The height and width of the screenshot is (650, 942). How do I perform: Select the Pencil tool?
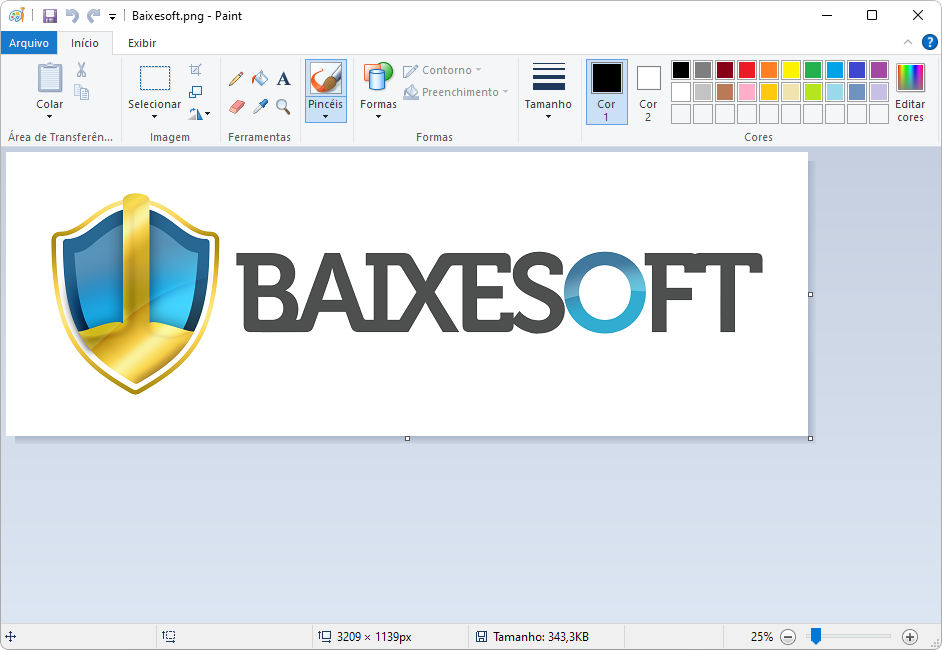tap(236, 78)
